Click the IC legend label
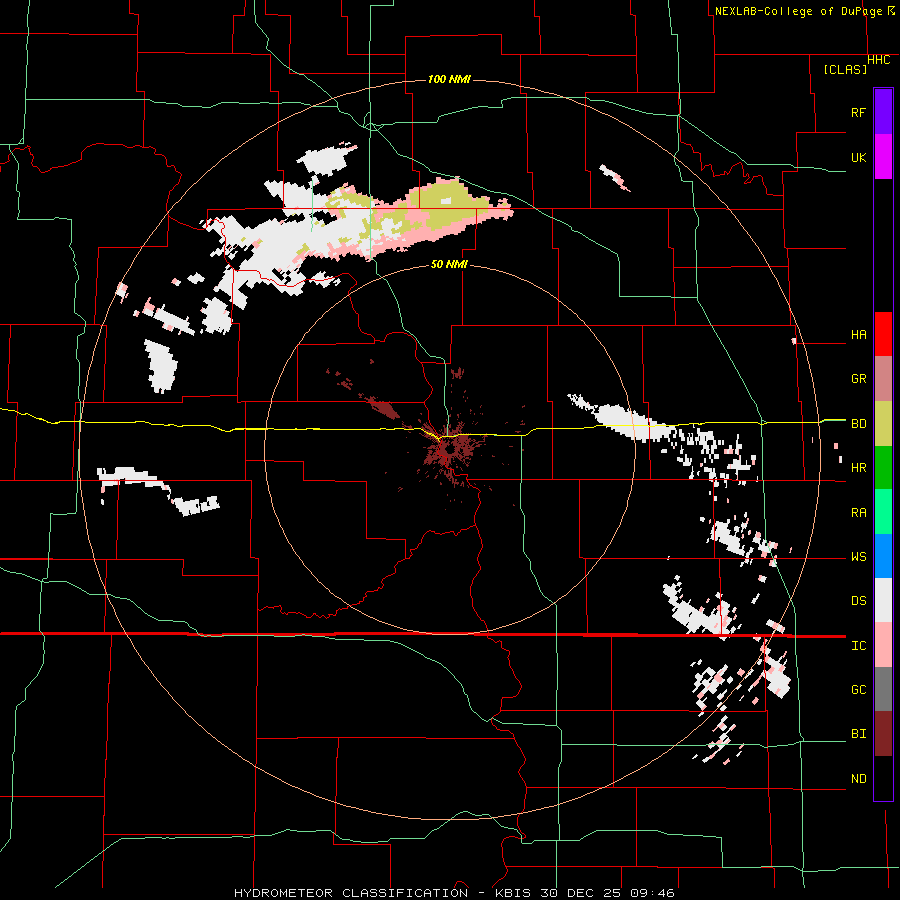This screenshot has height=900, width=900. pyautogui.click(x=859, y=646)
